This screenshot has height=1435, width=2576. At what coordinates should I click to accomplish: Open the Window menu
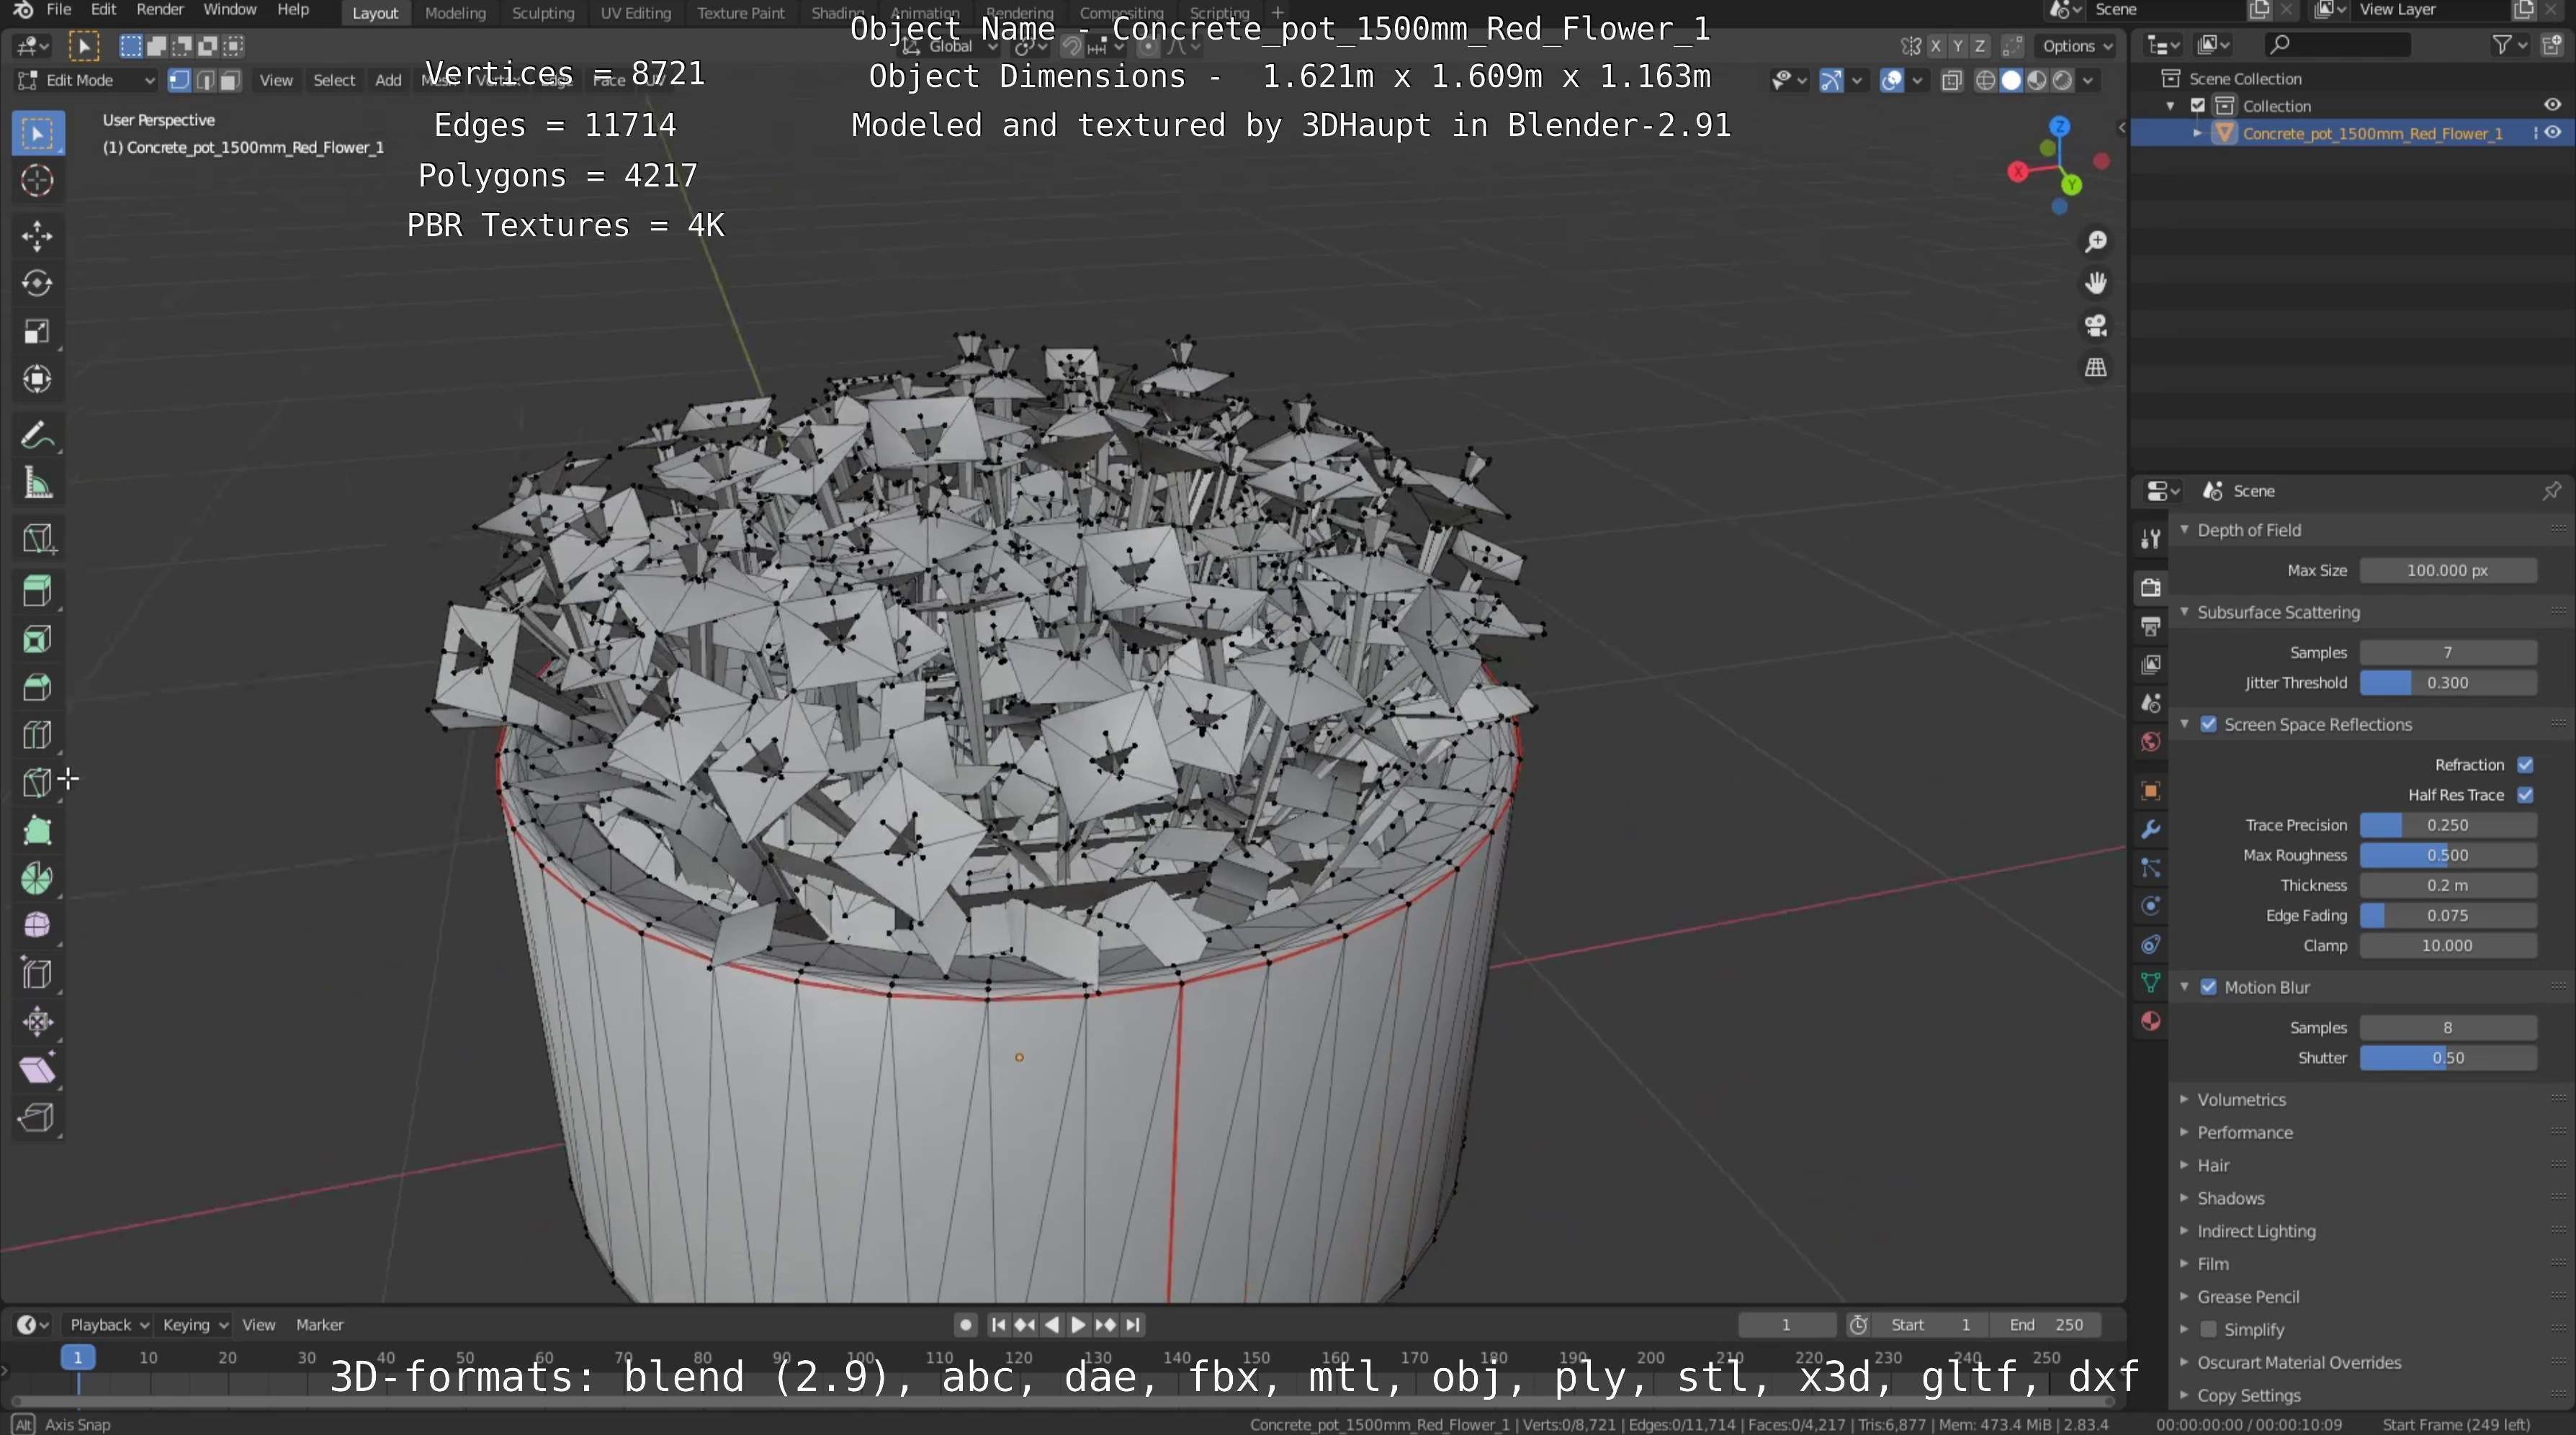tap(230, 10)
